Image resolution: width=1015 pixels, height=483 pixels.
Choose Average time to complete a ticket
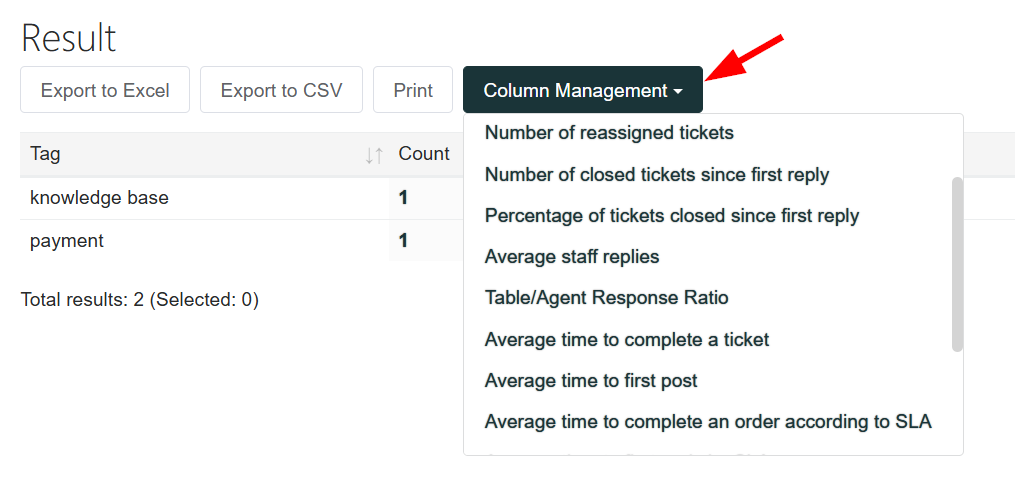pyautogui.click(x=627, y=340)
